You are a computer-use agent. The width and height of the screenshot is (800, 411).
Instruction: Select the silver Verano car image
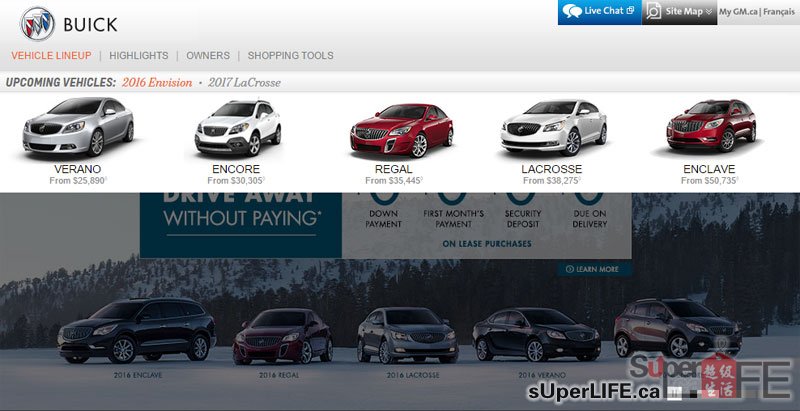(78, 127)
